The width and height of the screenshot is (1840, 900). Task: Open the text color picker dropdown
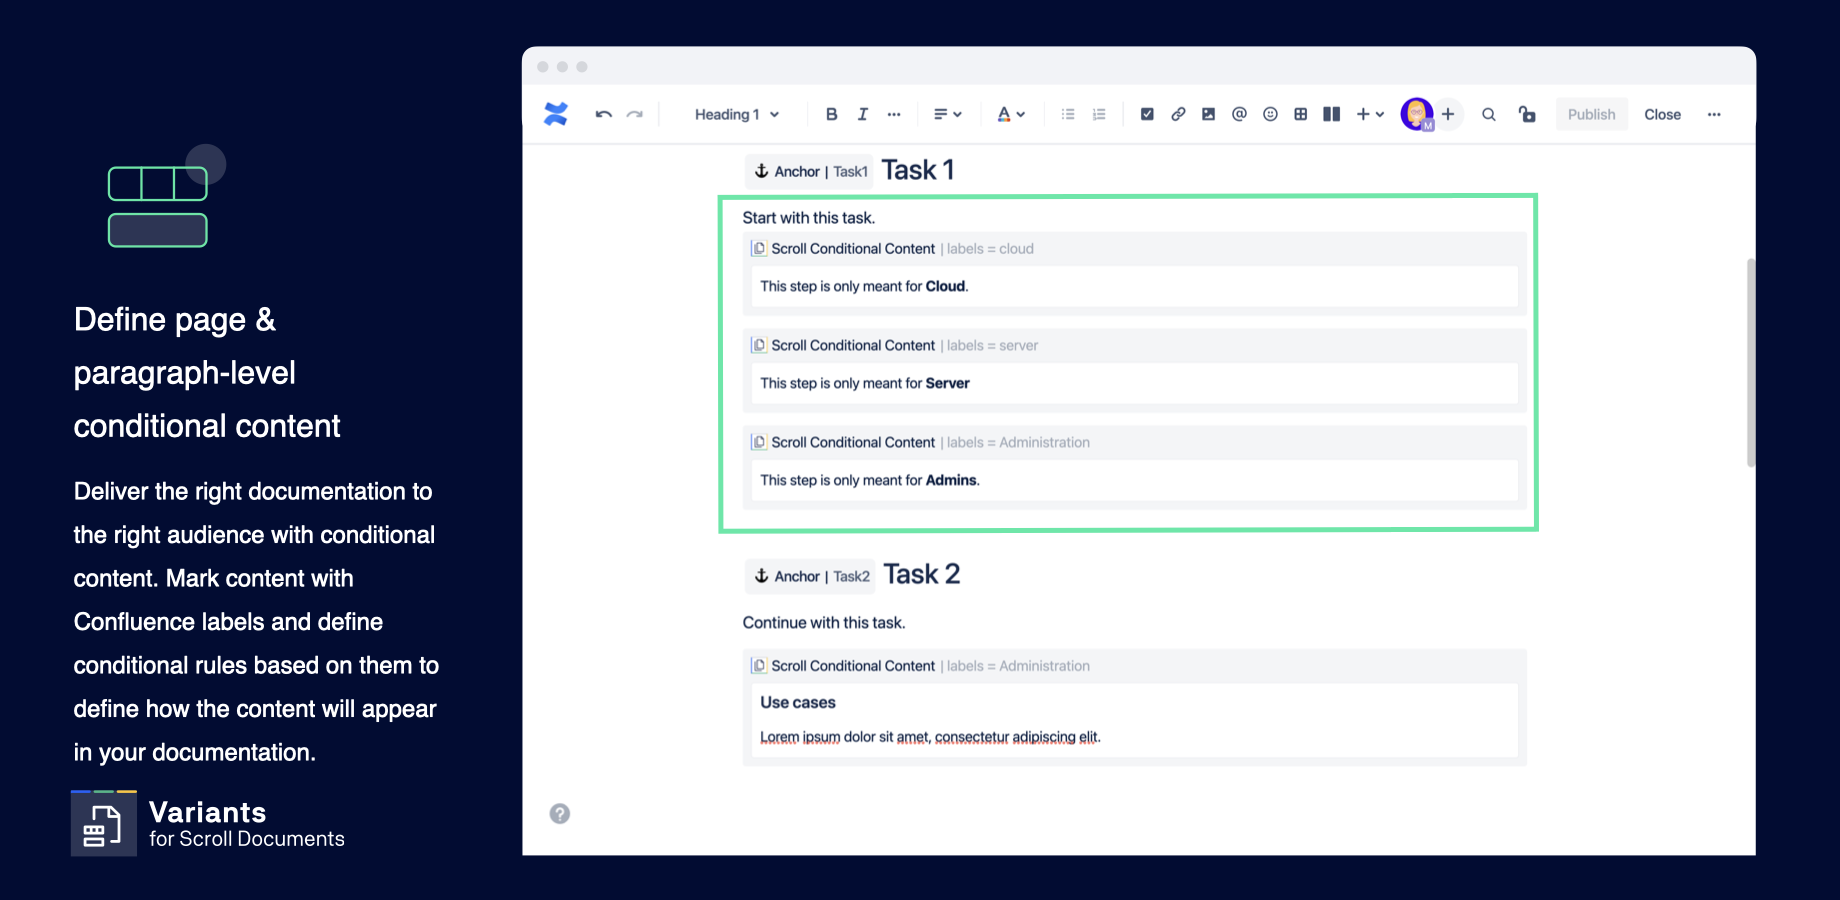[x=1011, y=114]
